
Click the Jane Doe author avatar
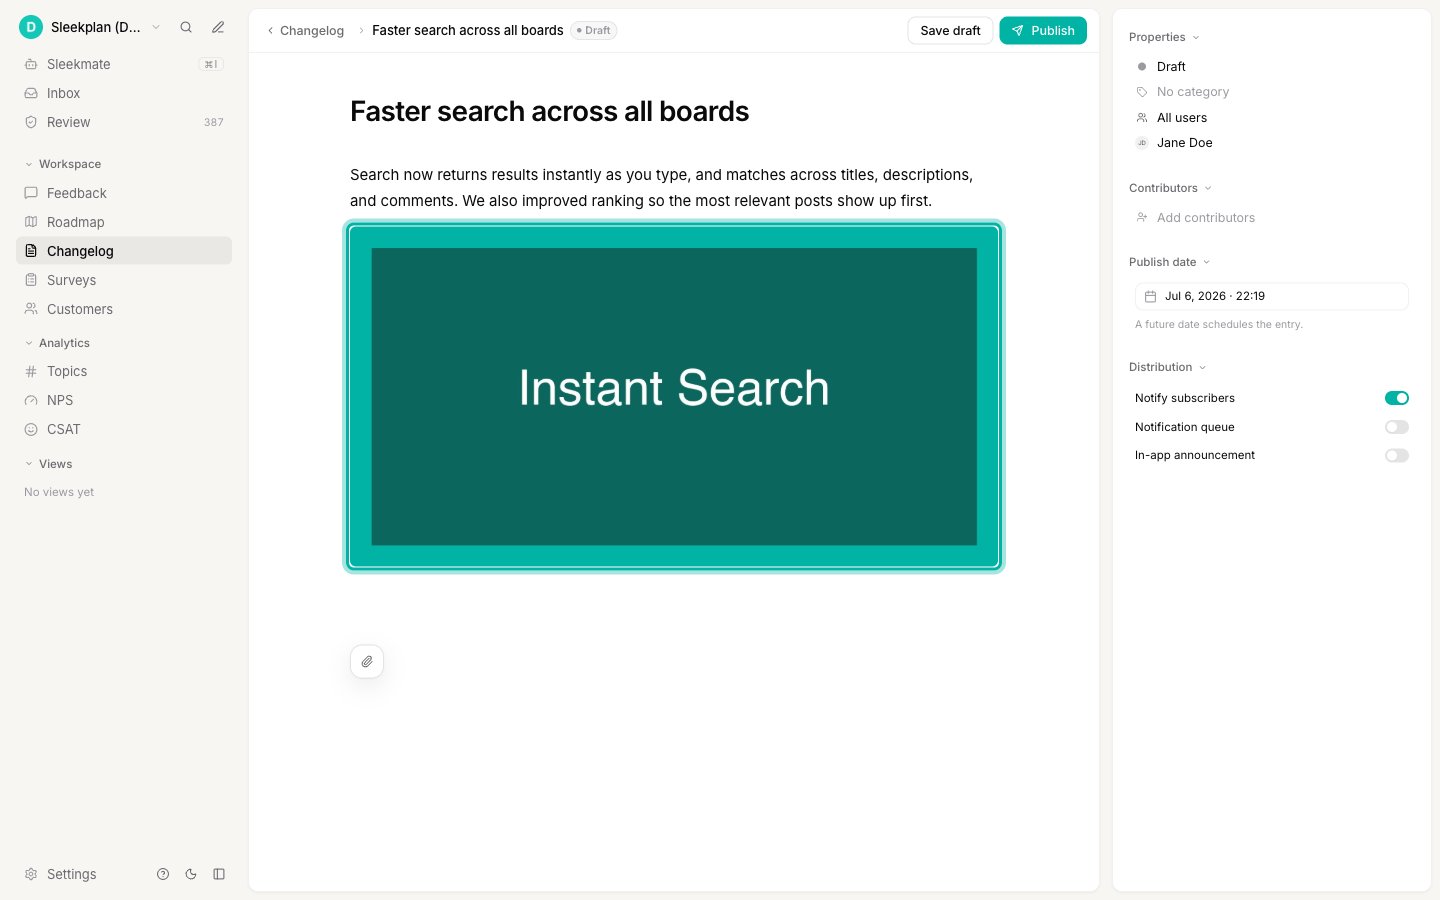[1142, 143]
